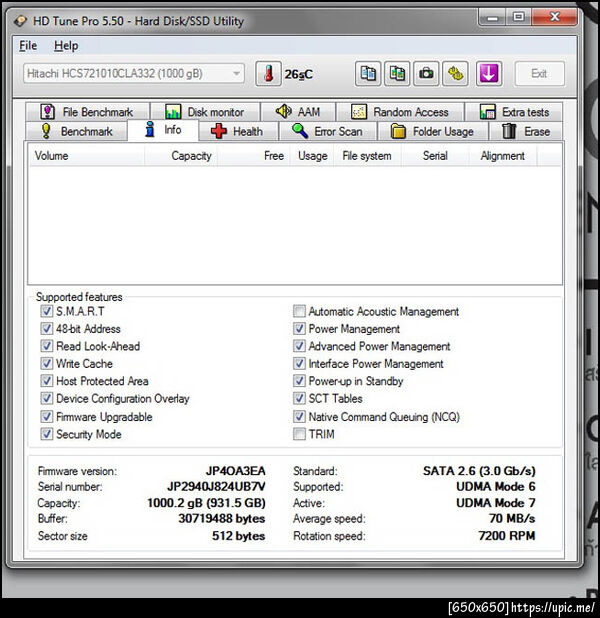
Task: Switch to the Disk monitor tab
Action: tap(205, 112)
